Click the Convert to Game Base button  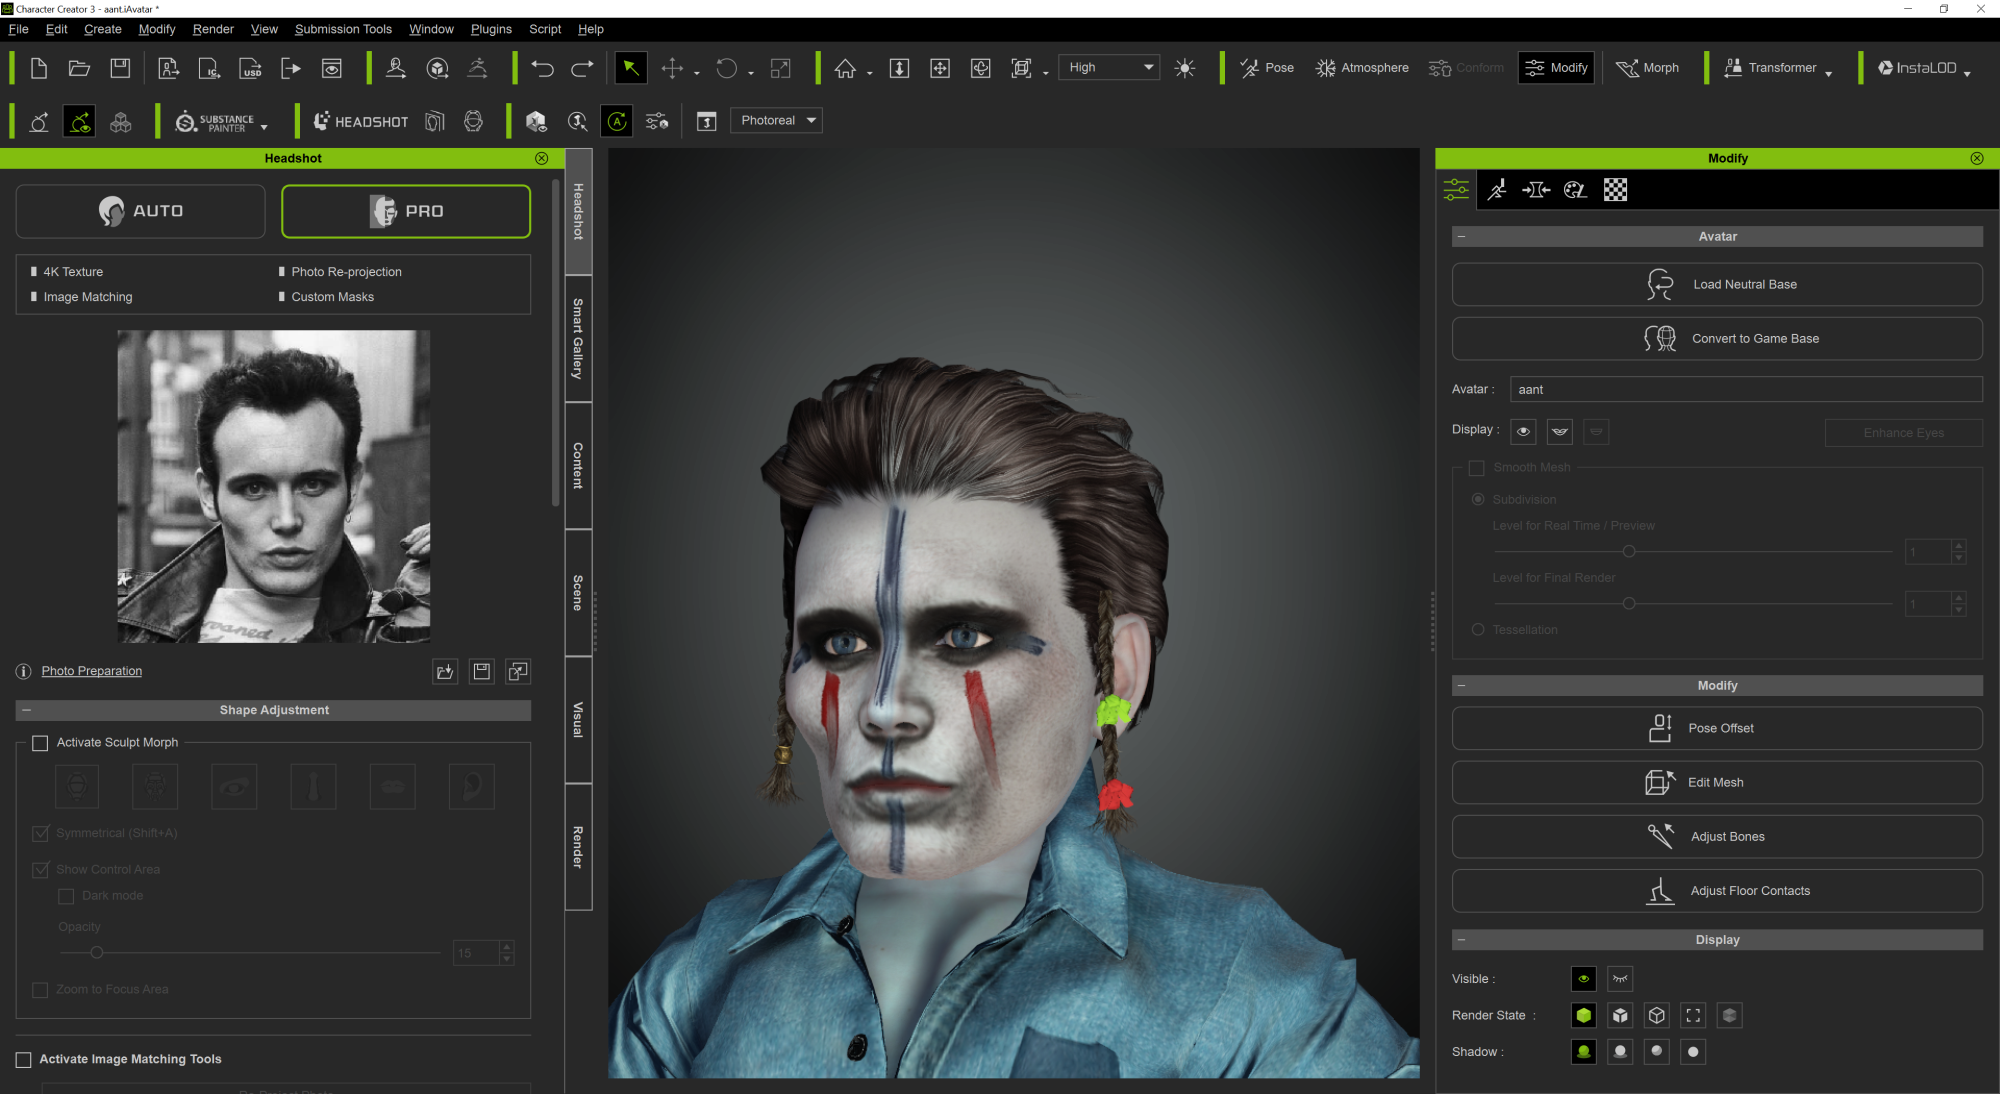[1717, 339]
